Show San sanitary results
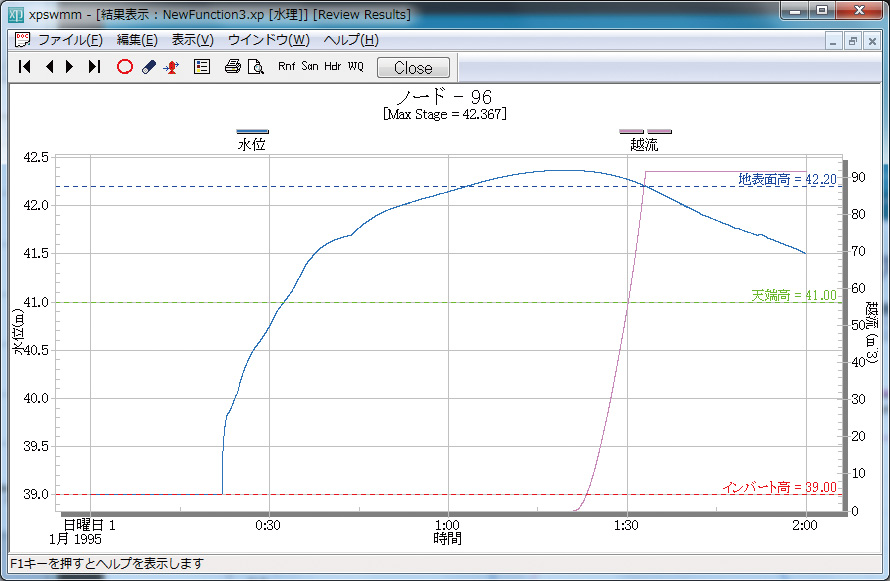The height and width of the screenshot is (581, 890). [x=310, y=67]
